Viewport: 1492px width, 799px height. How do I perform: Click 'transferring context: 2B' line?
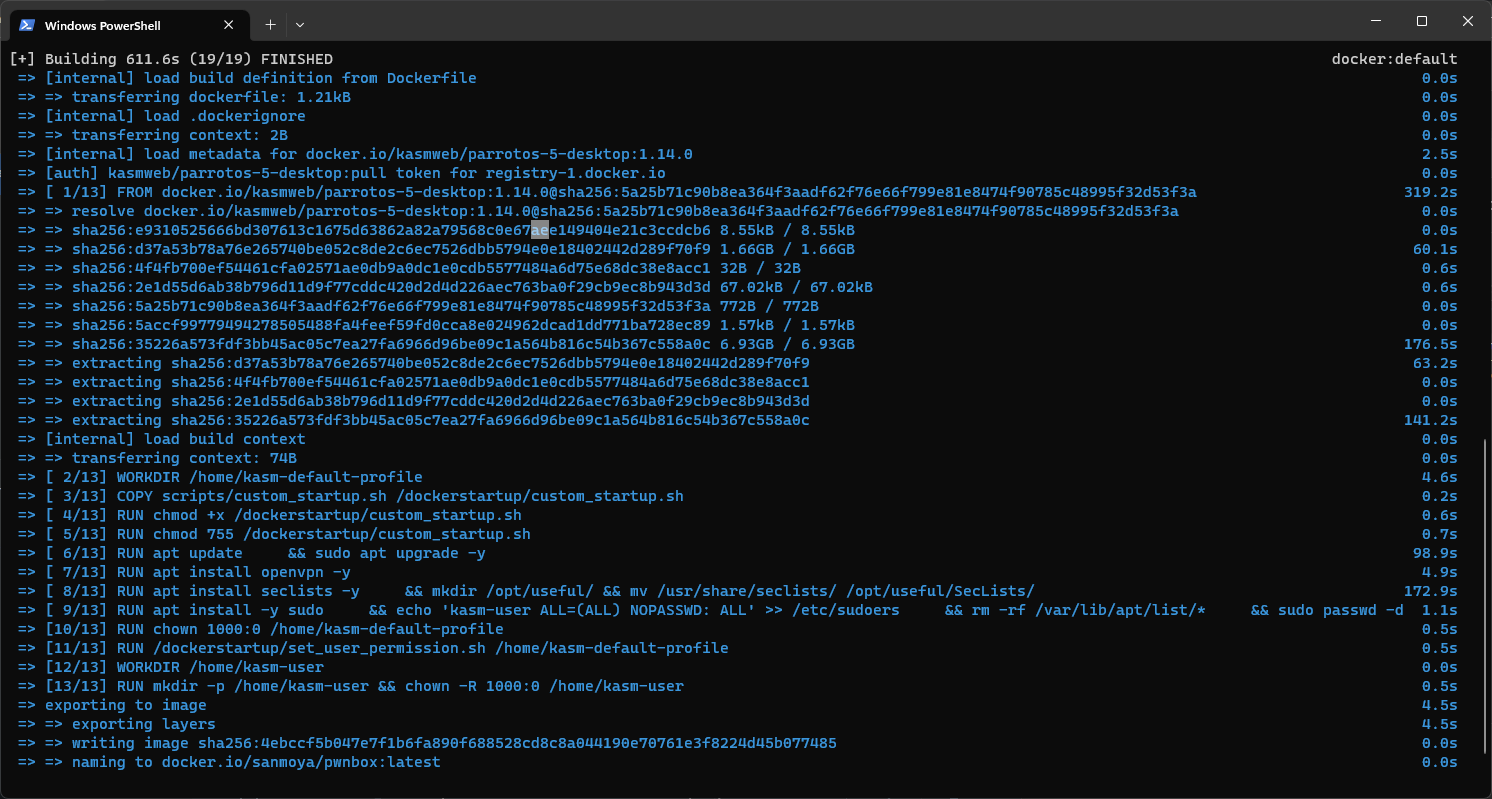(153, 135)
